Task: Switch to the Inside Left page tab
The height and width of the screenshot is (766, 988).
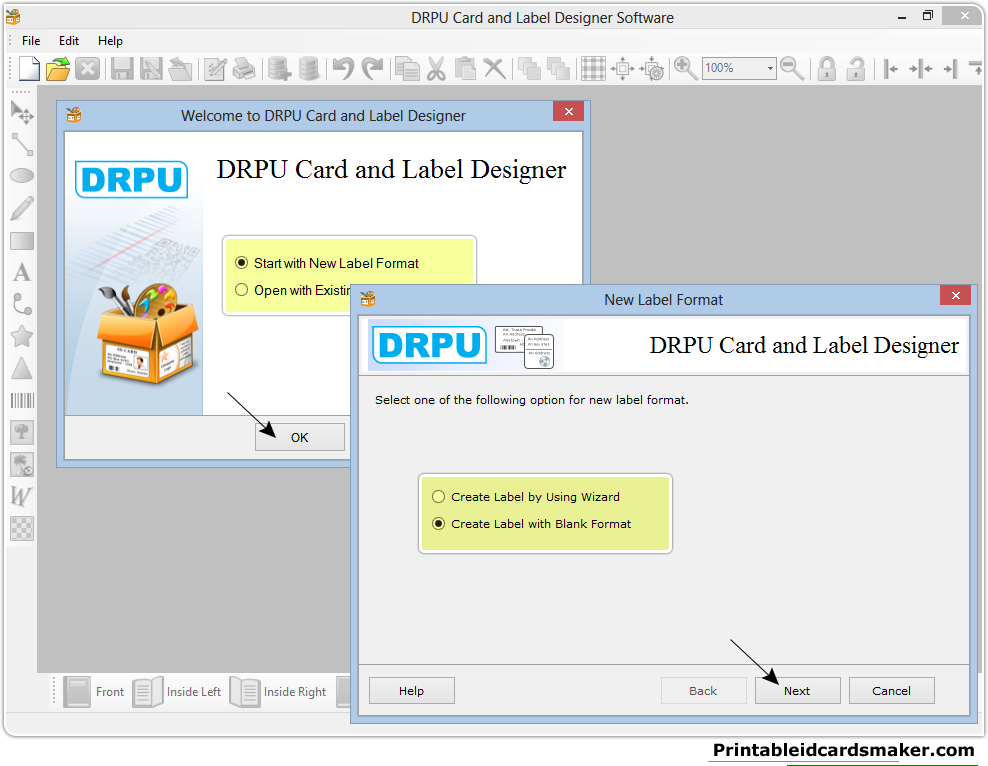Action: click(x=177, y=692)
